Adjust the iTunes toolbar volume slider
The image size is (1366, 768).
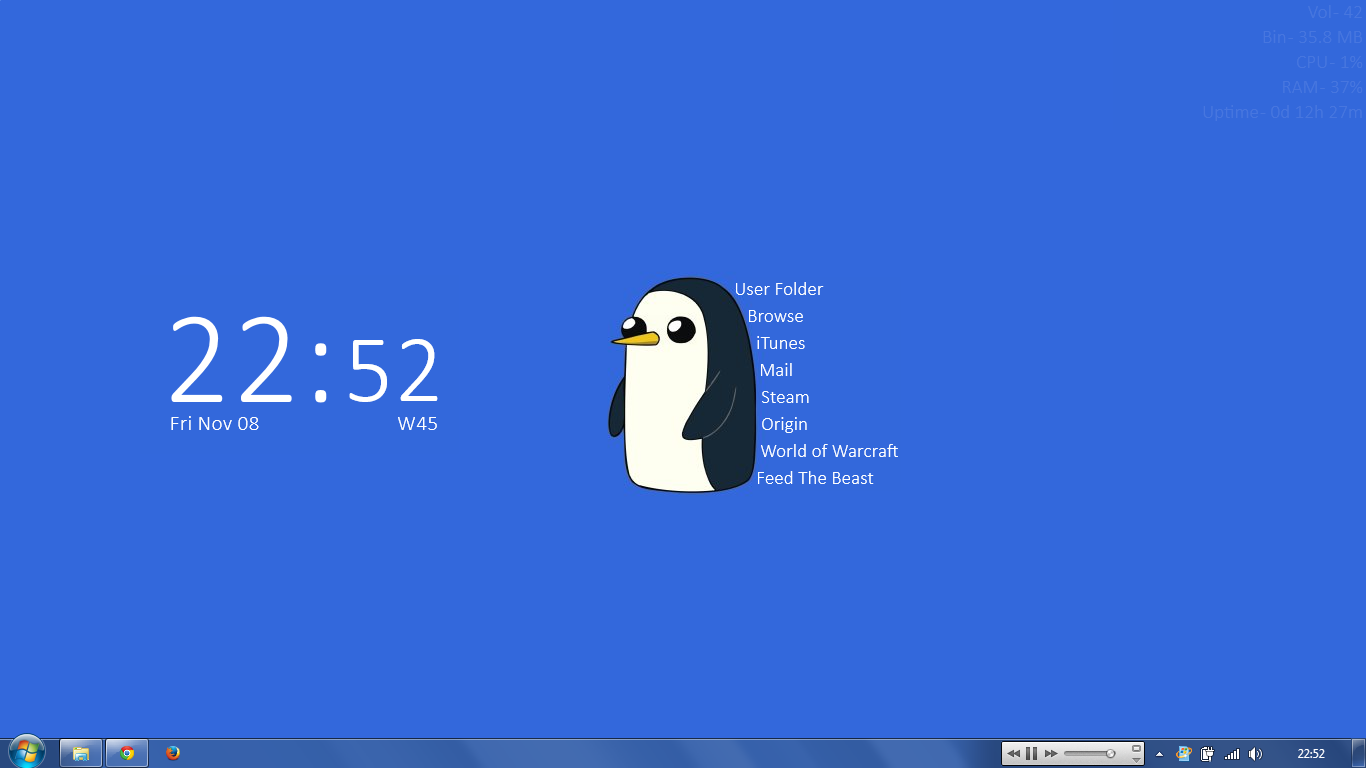click(x=1090, y=753)
